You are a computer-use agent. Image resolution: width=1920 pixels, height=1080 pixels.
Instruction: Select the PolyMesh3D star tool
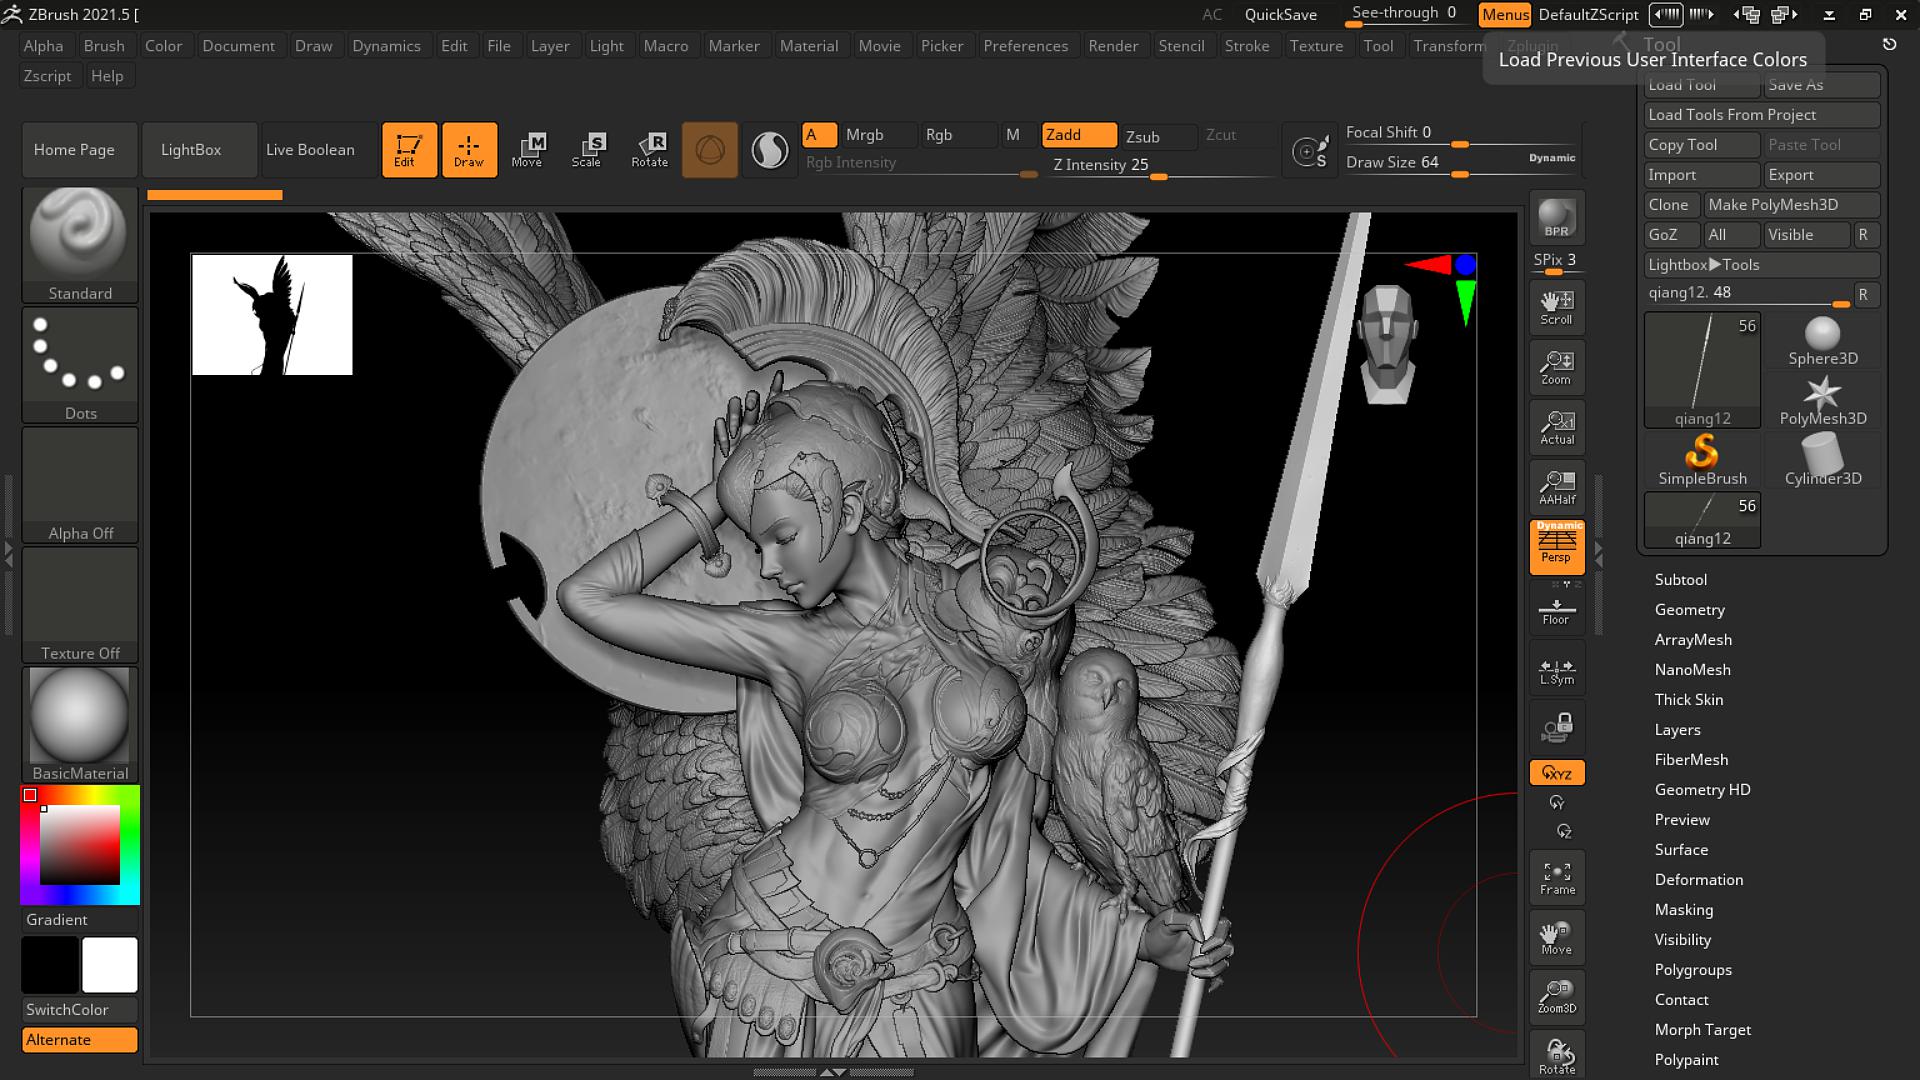click(x=1822, y=401)
